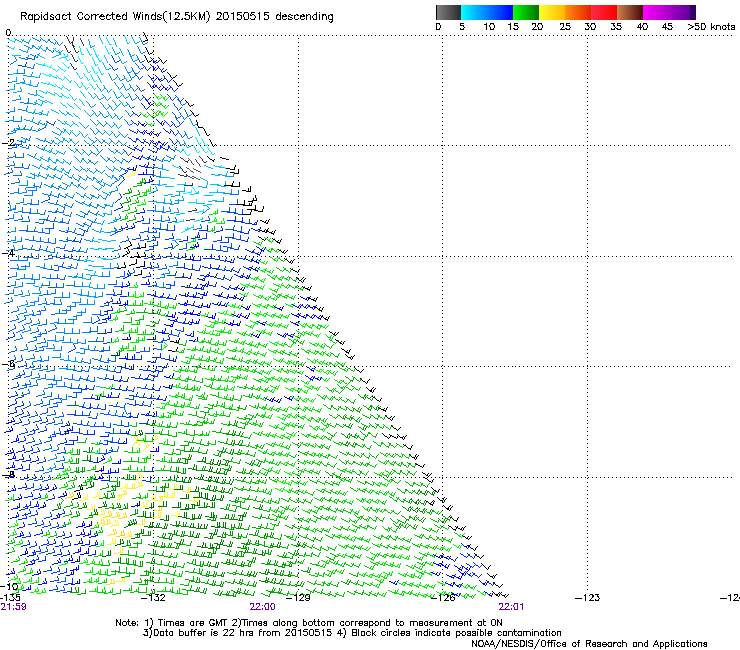This screenshot has width=740, height=650.
Task: Click the "Data buffer is 22 hrs" note line
Action: tap(352, 633)
